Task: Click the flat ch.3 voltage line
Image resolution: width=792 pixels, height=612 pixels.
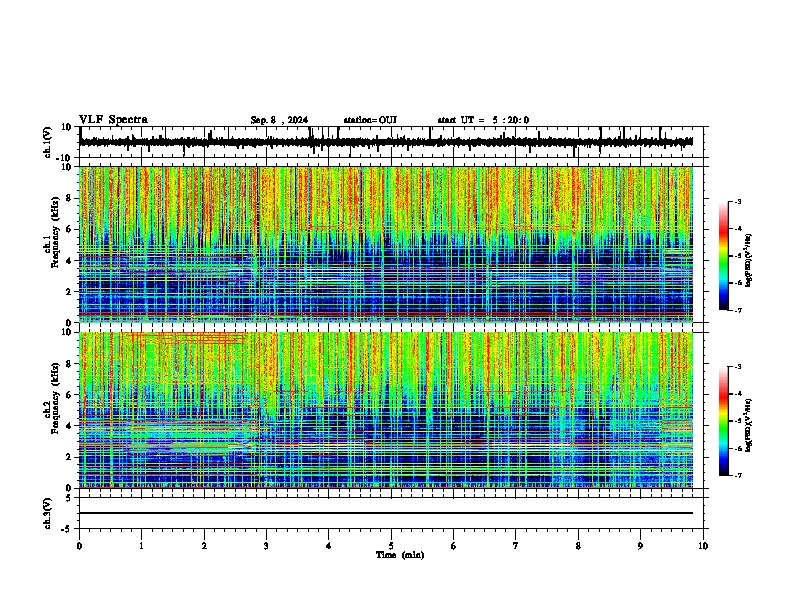Action: point(386,513)
